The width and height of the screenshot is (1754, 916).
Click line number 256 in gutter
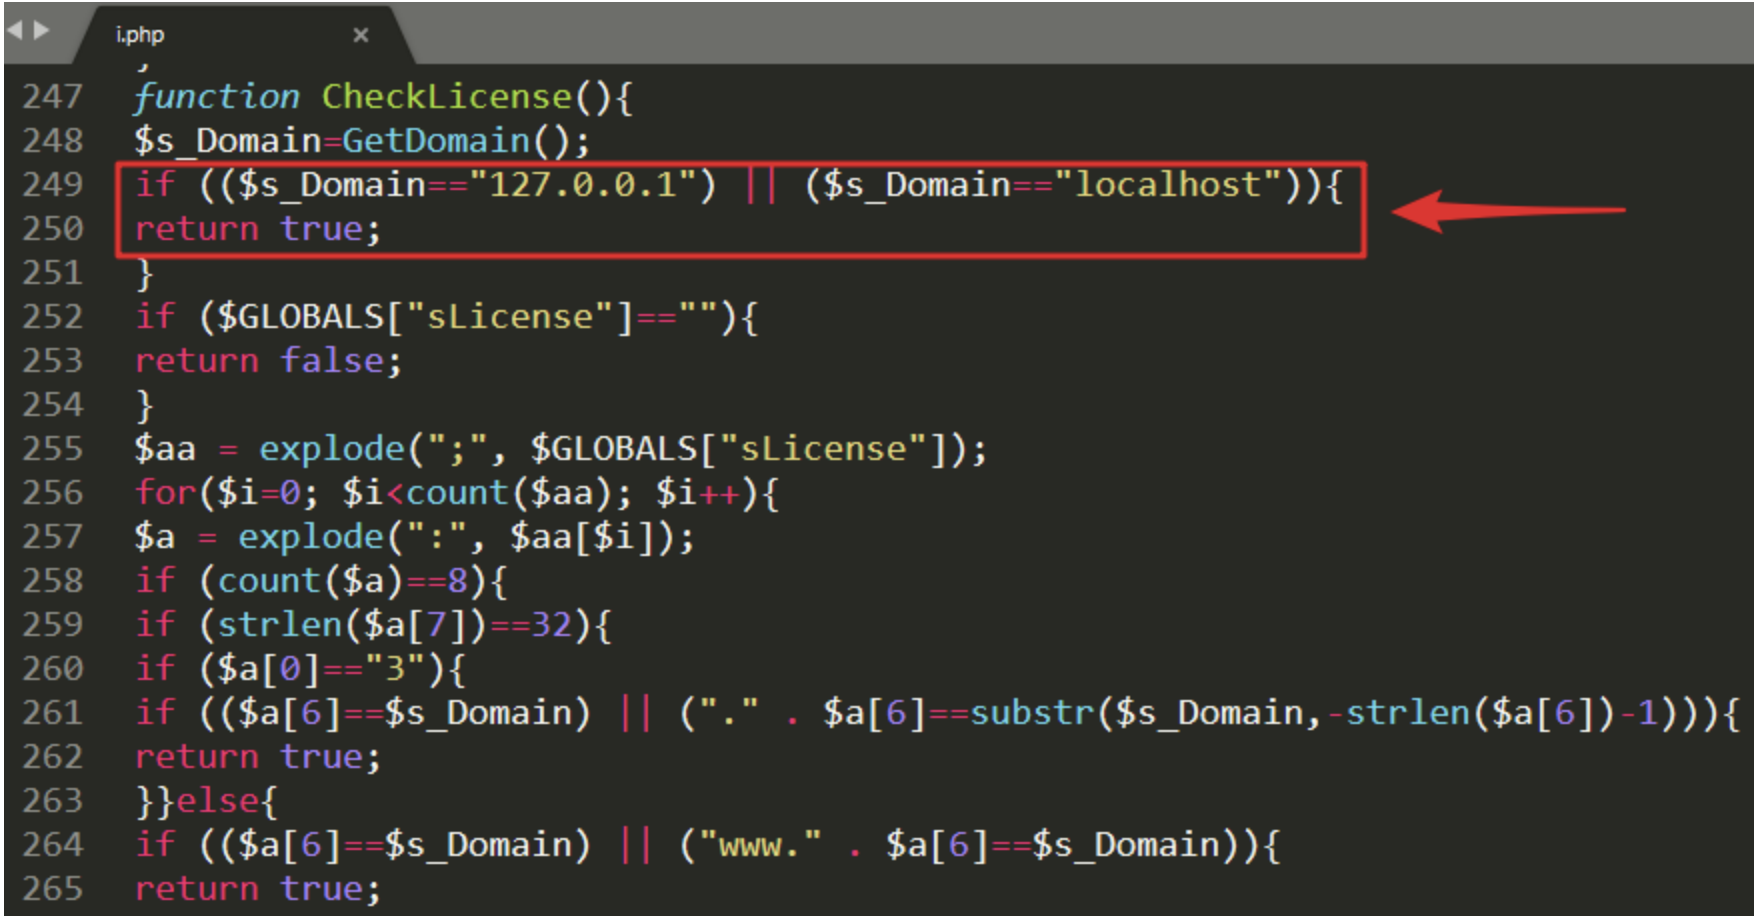tap(53, 493)
